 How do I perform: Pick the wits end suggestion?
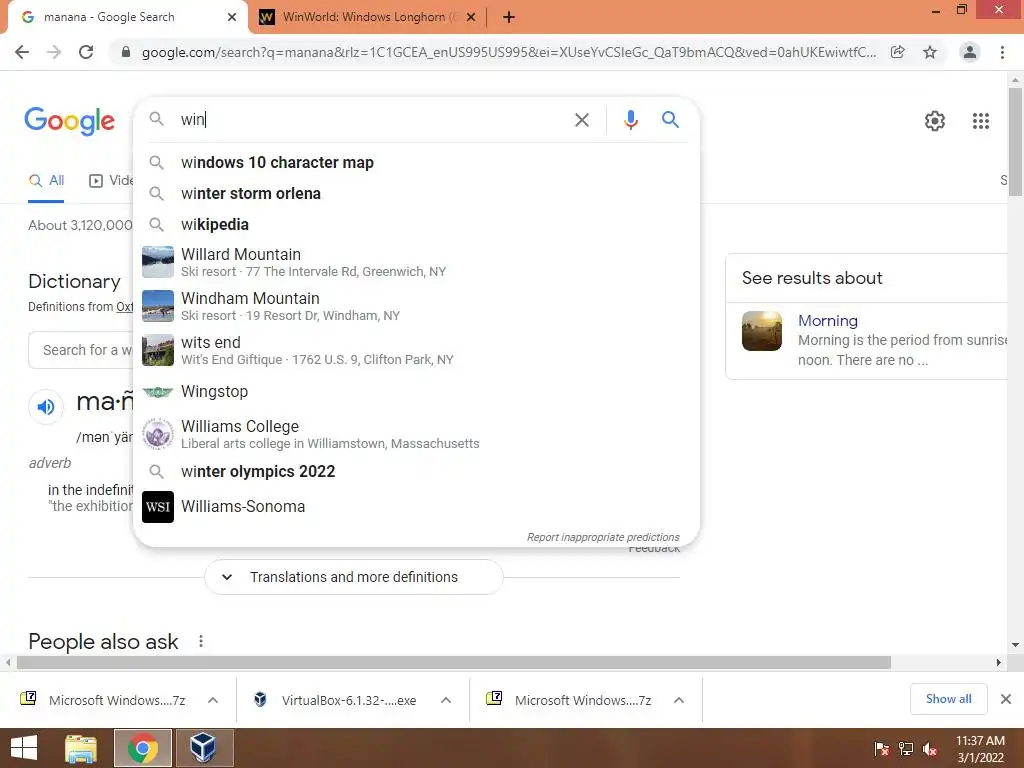(x=415, y=350)
